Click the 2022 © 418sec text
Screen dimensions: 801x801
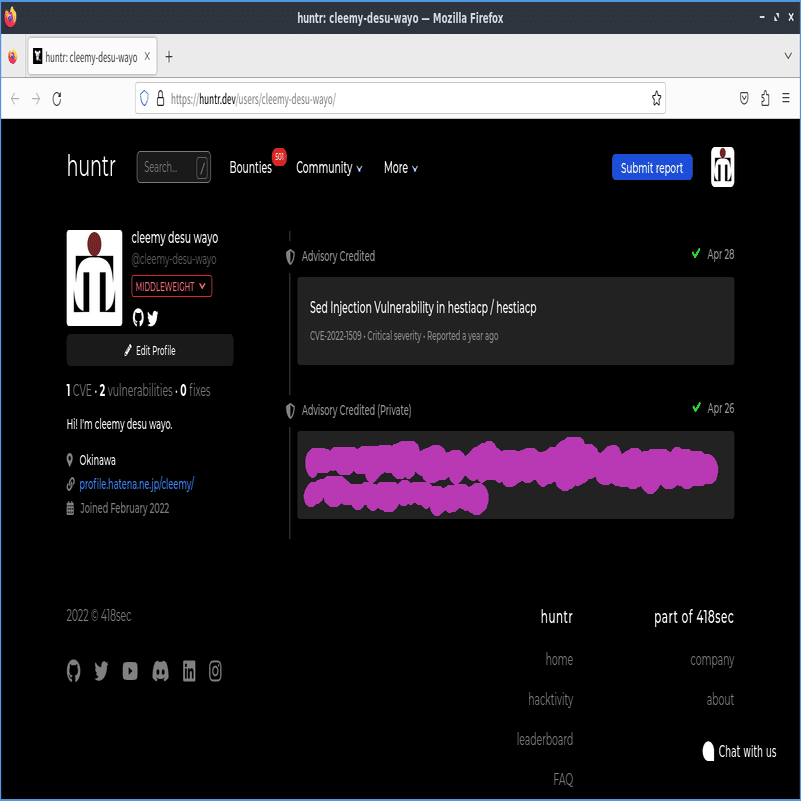point(99,616)
